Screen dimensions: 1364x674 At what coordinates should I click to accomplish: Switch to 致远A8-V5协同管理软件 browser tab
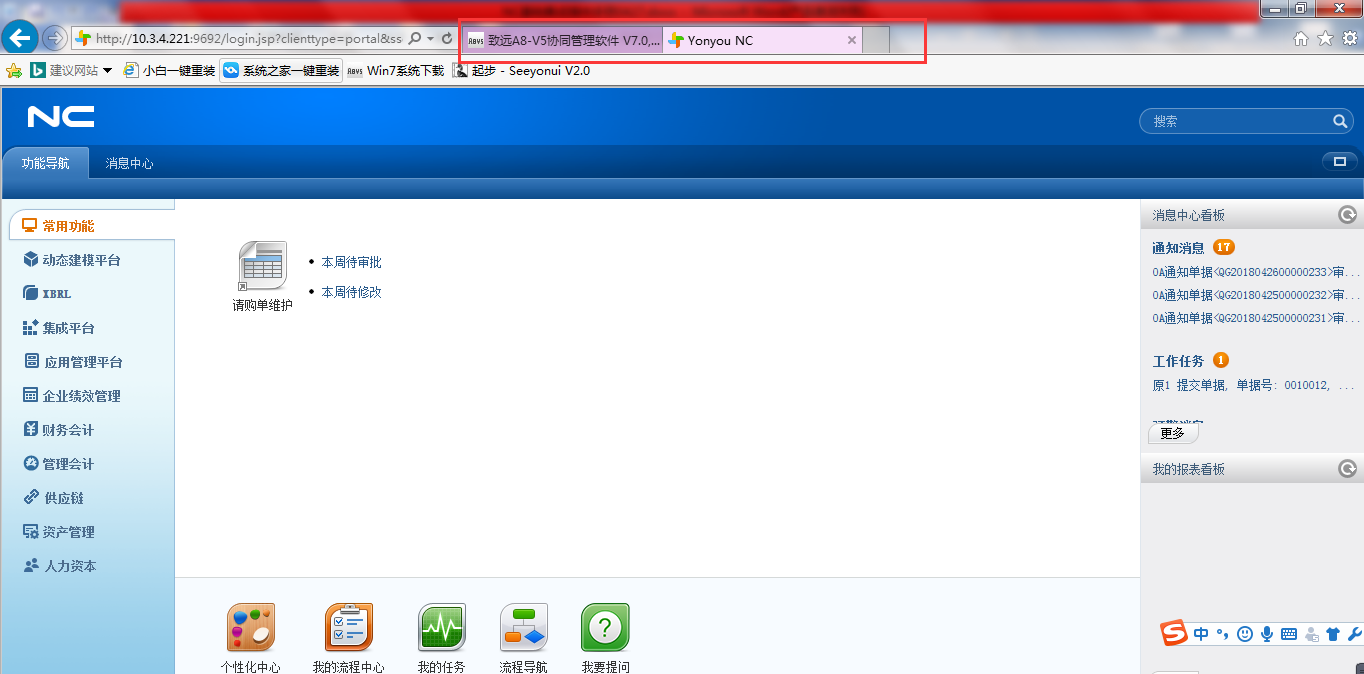click(563, 40)
